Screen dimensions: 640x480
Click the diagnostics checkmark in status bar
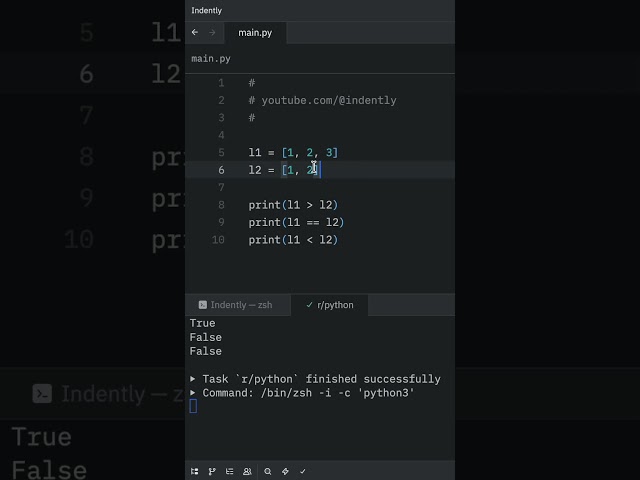click(302, 471)
